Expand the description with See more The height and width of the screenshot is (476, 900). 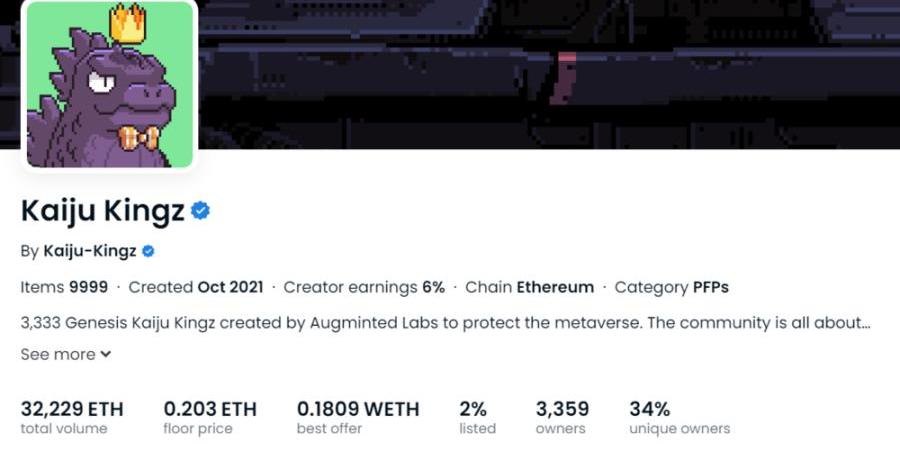coord(58,354)
